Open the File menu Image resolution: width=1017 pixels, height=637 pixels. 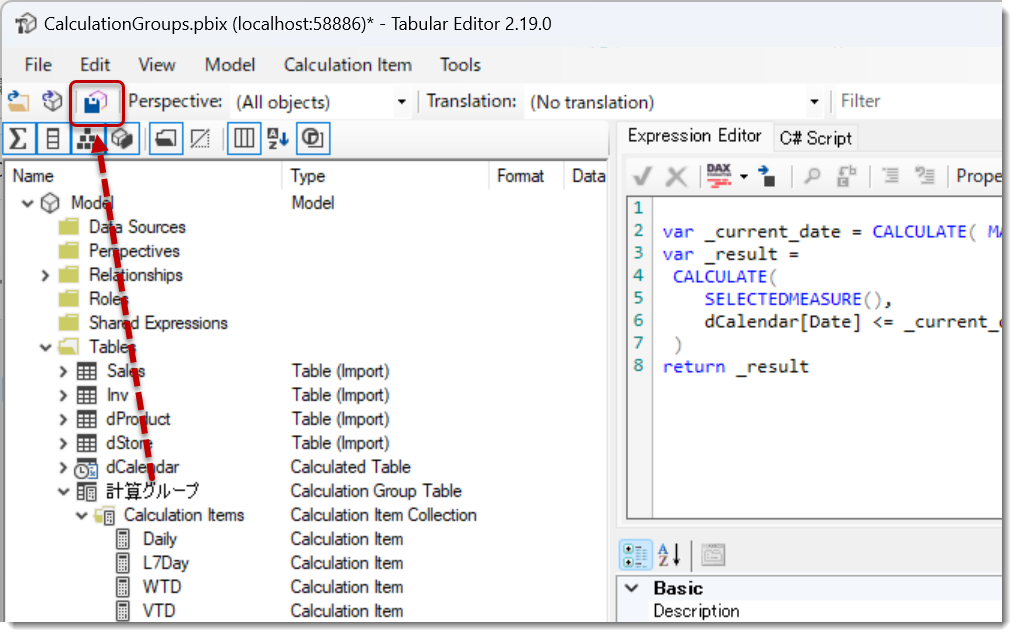pos(38,65)
